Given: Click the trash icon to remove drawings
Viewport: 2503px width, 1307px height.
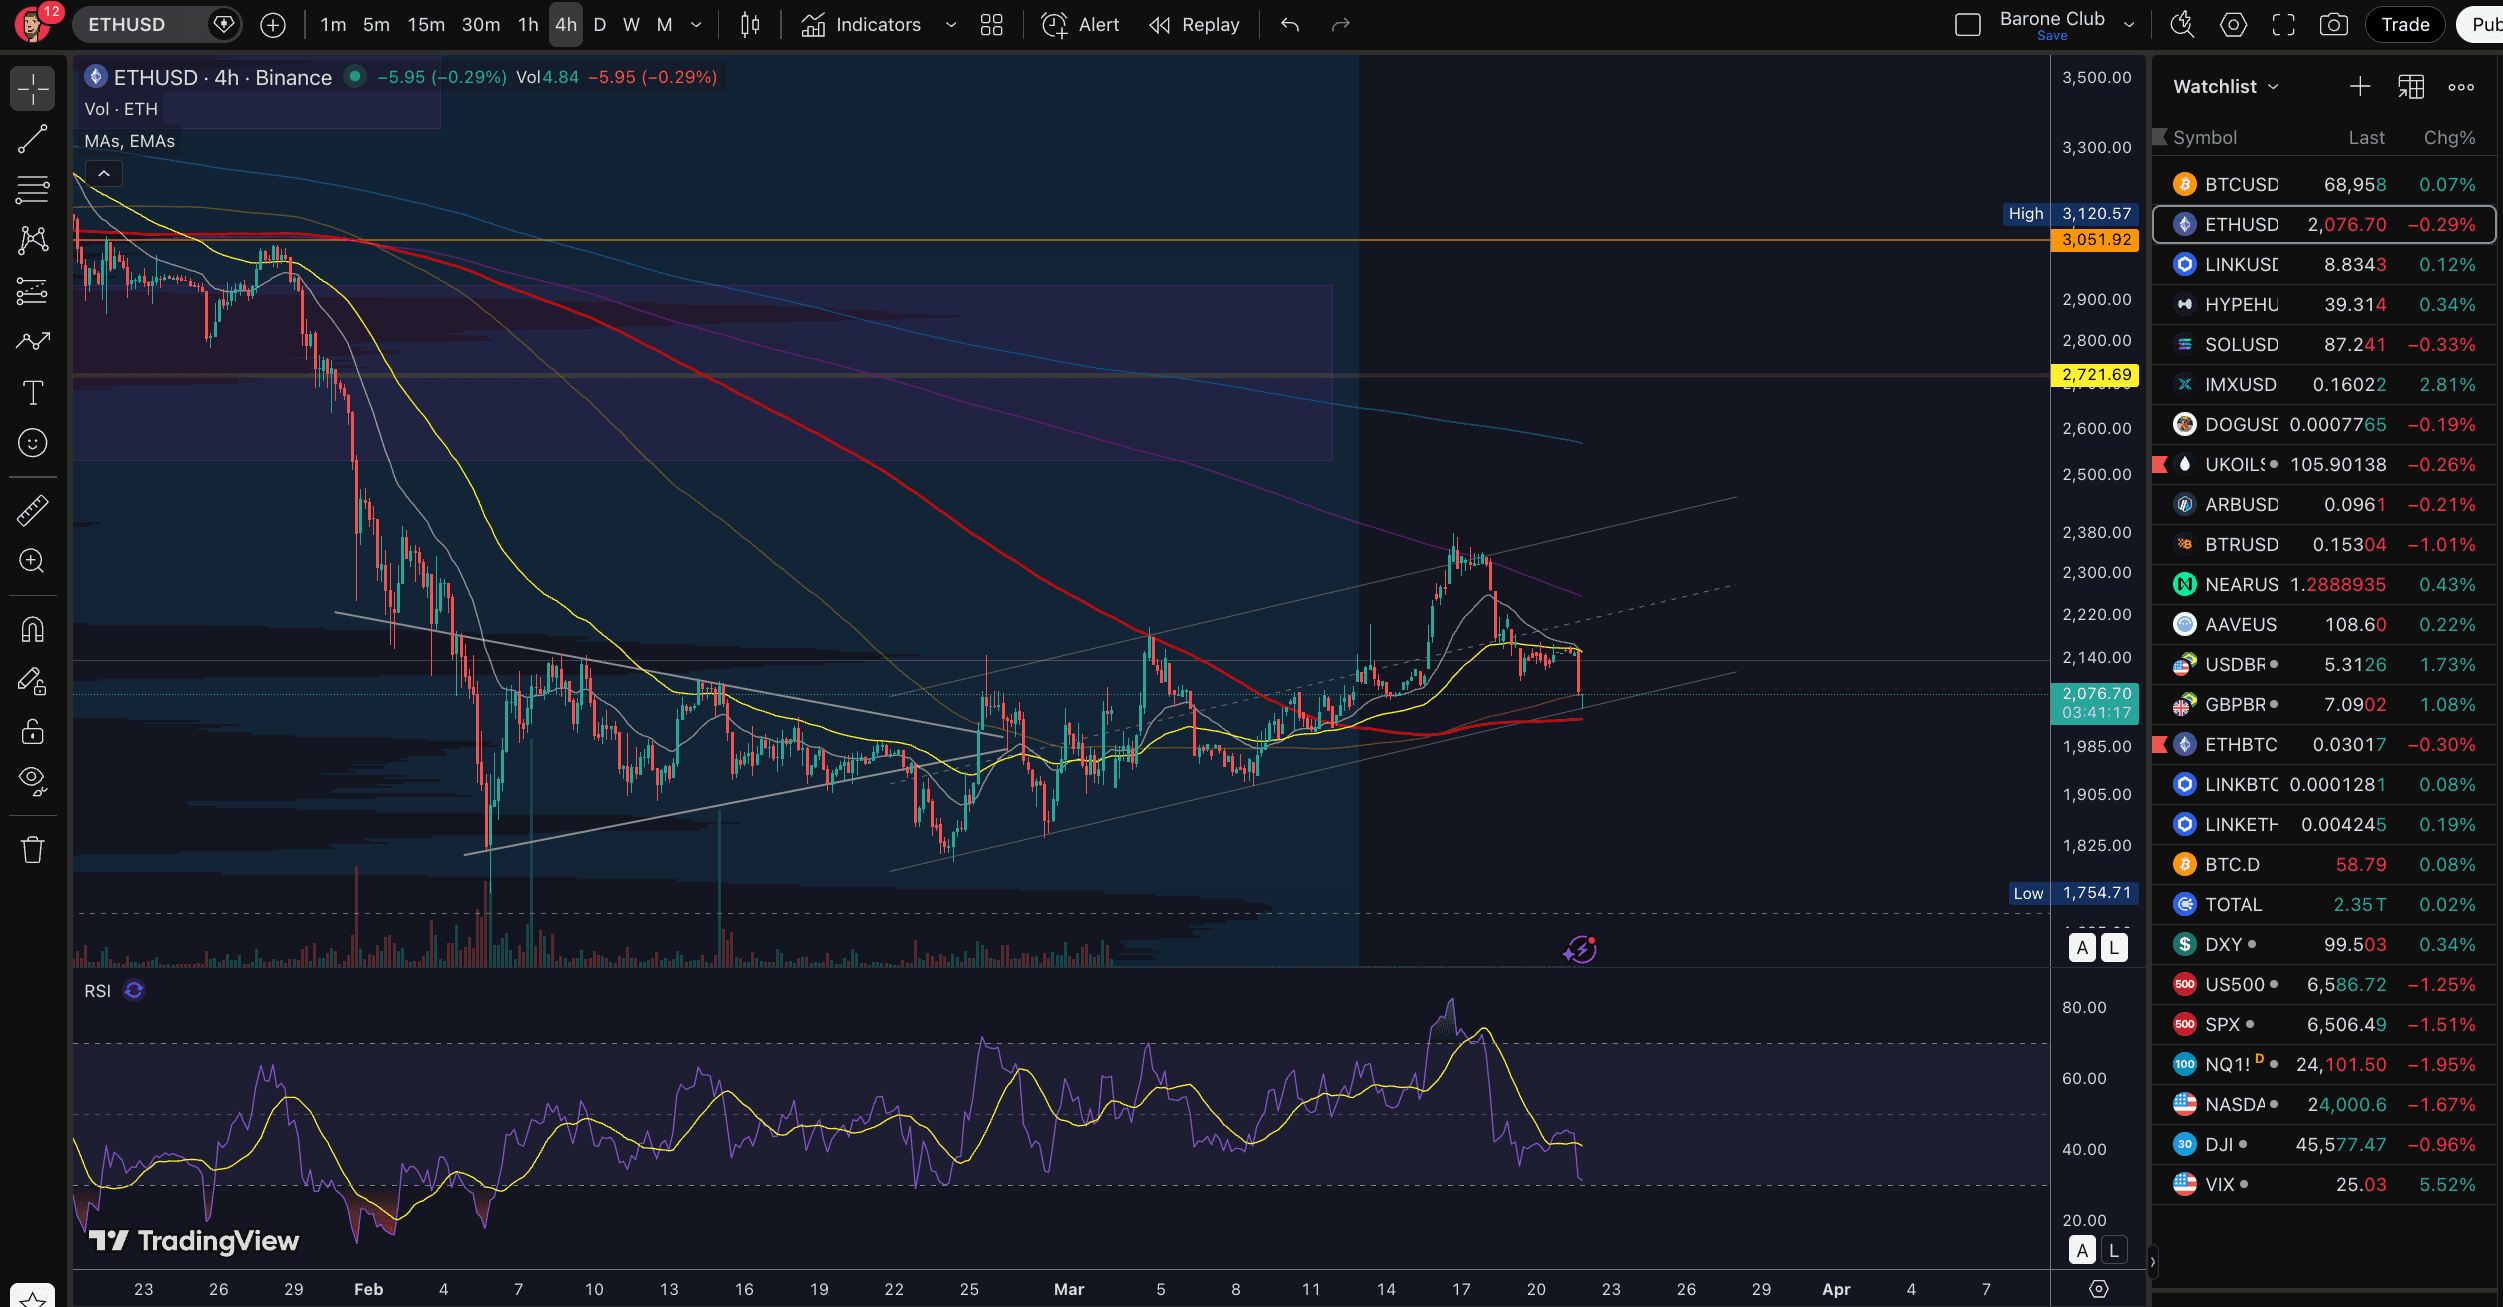Looking at the screenshot, I should pos(32,850).
